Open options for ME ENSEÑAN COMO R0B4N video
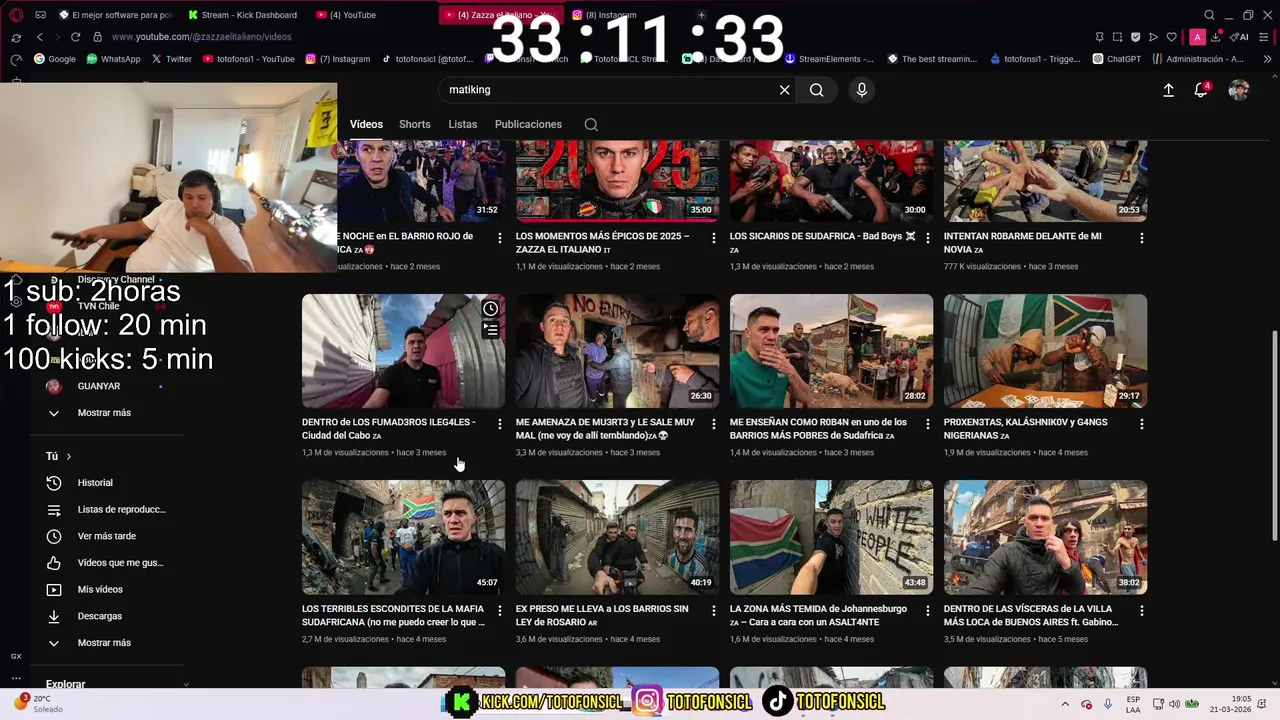 pos(928,424)
